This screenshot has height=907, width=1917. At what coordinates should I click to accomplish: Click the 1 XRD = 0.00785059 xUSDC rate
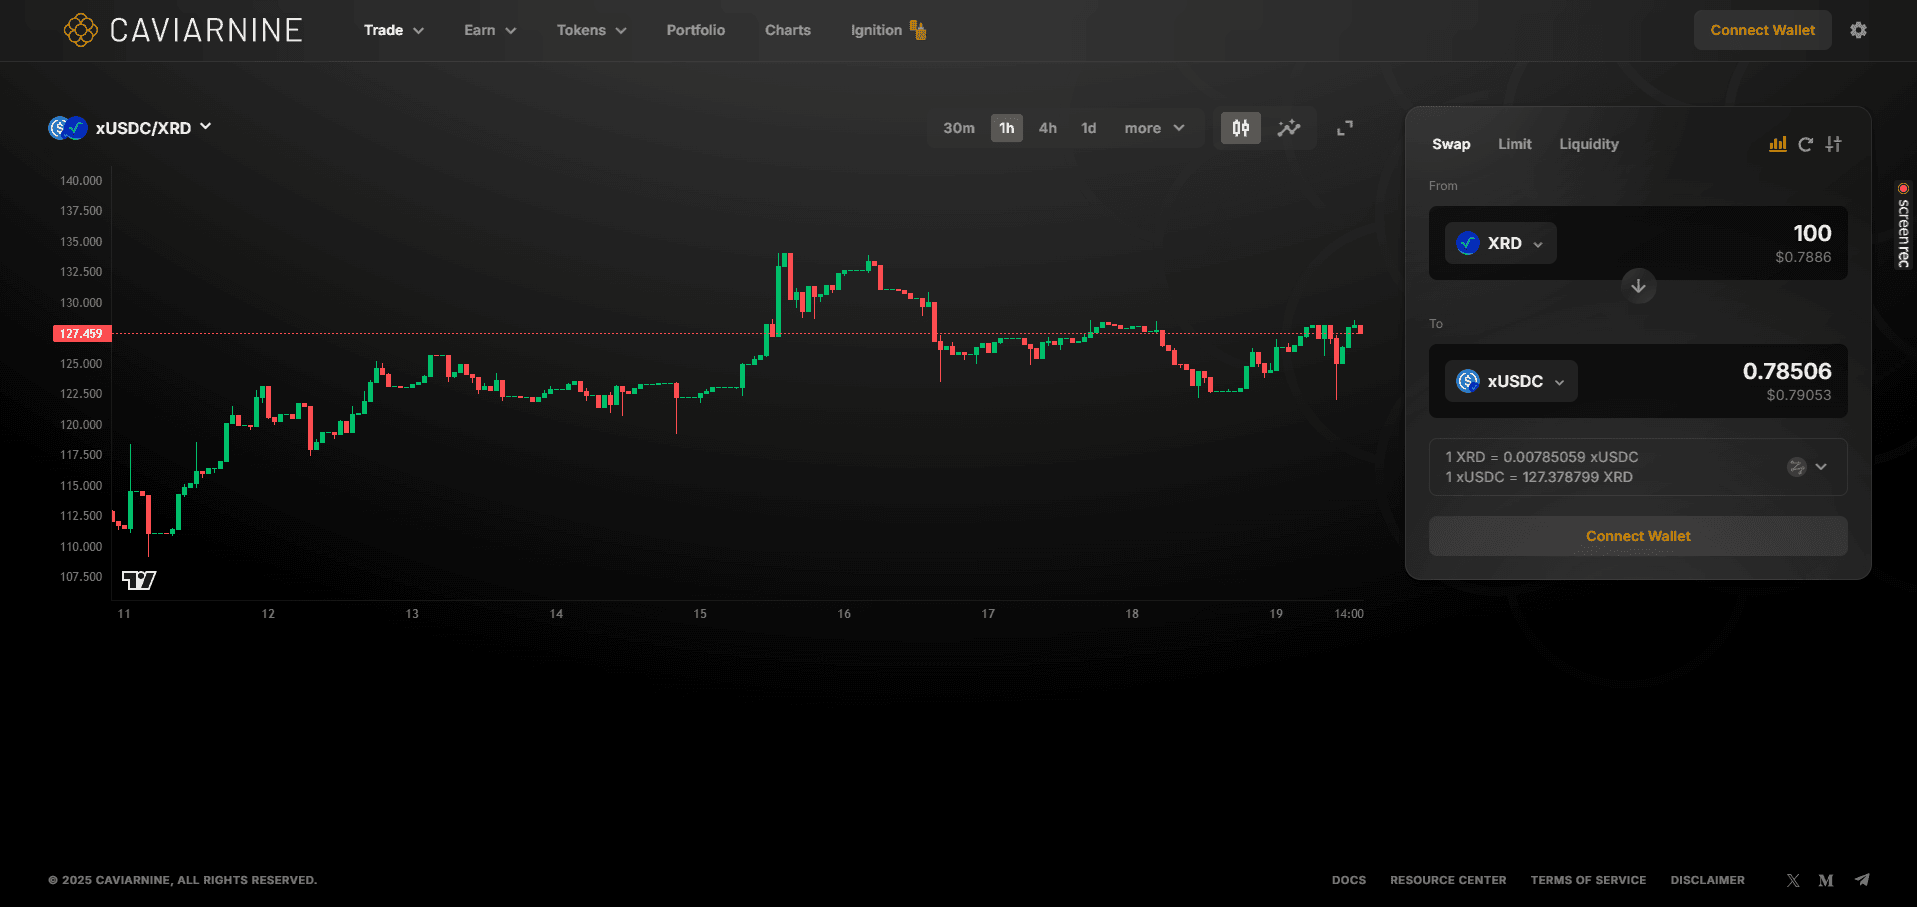click(x=1542, y=457)
